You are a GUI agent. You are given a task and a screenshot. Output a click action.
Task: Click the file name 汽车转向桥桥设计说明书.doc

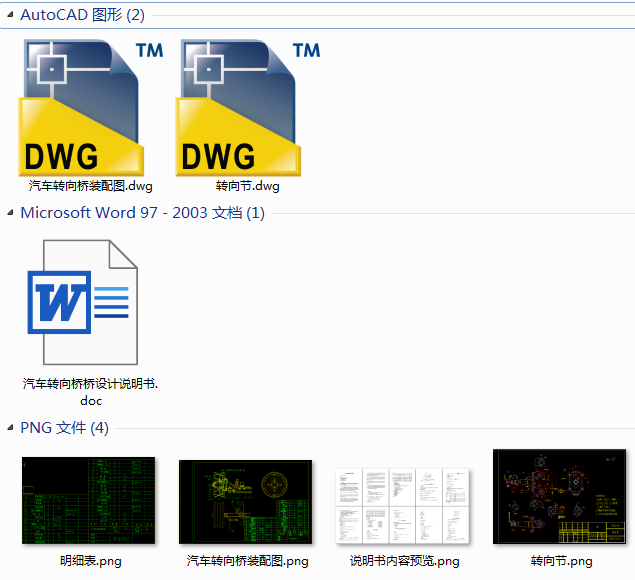[x=90, y=392]
